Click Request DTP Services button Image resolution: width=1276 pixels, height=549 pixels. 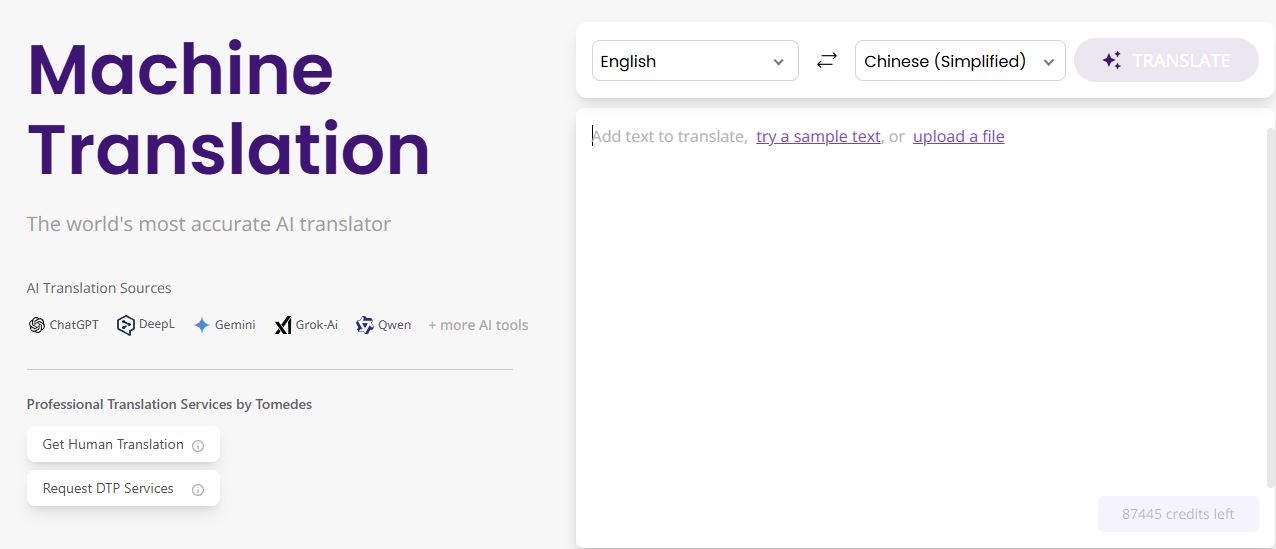[108, 489]
